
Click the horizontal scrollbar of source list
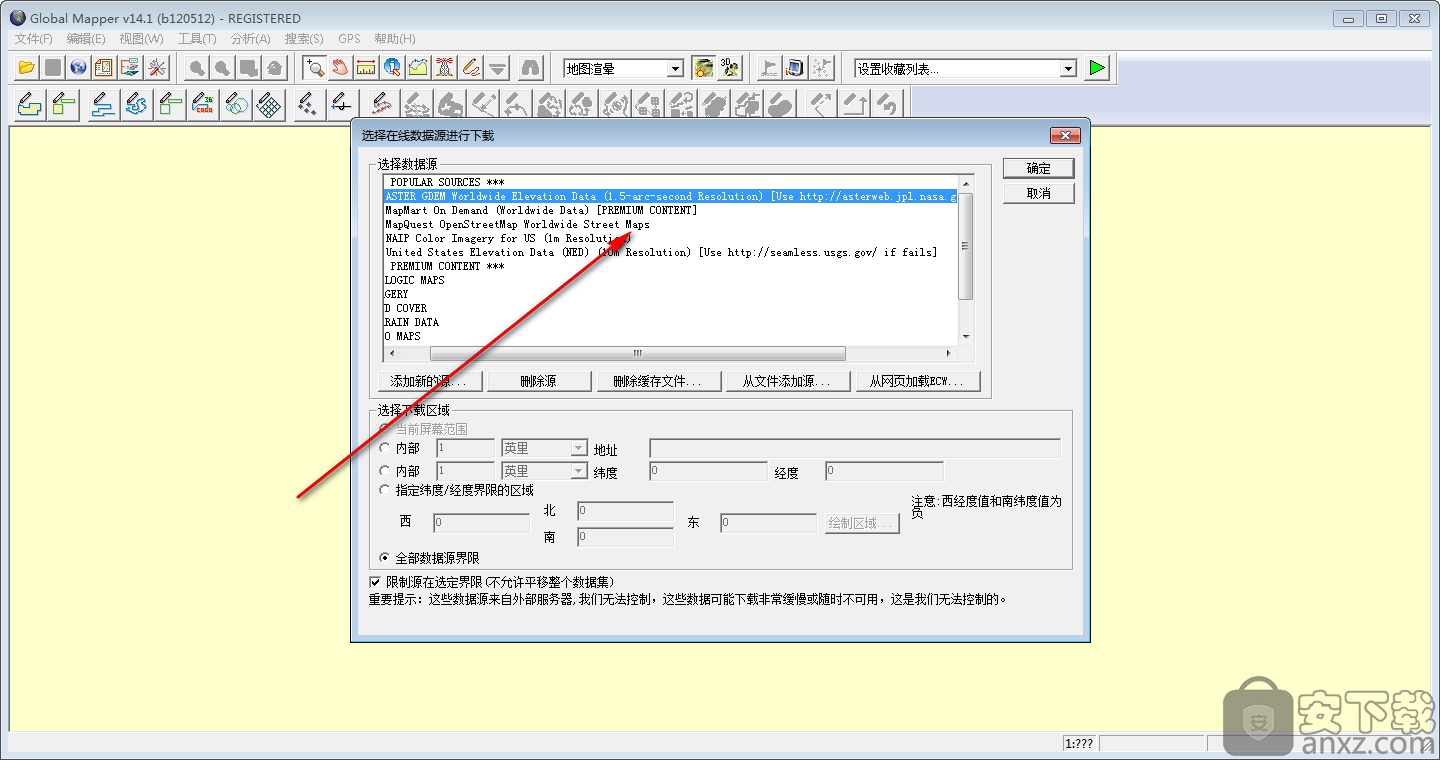point(637,354)
